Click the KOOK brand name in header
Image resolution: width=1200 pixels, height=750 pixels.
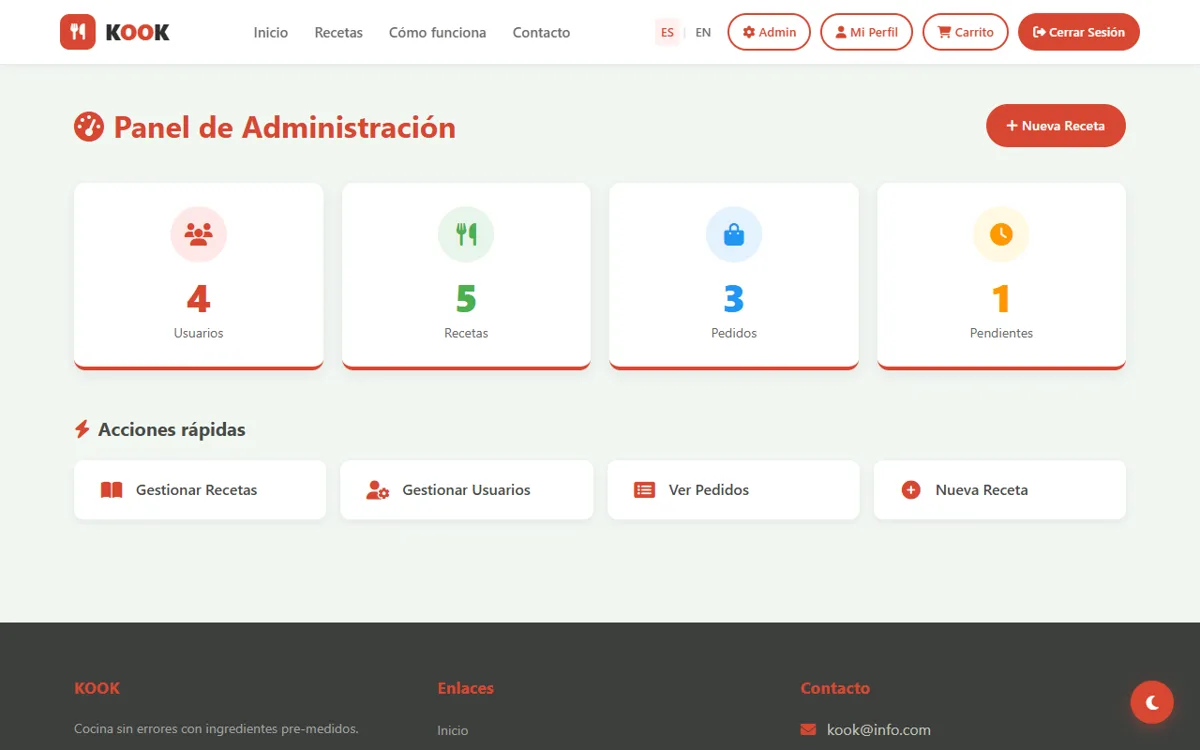coord(138,32)
